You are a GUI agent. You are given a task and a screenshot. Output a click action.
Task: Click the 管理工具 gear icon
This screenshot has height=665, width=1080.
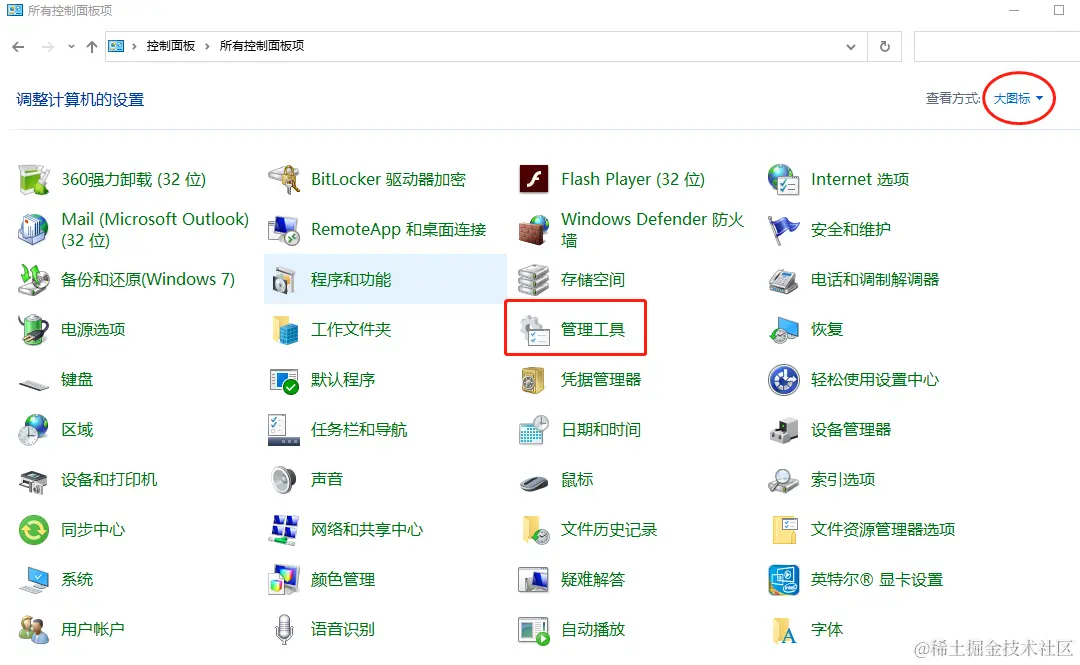coord(534,329)
